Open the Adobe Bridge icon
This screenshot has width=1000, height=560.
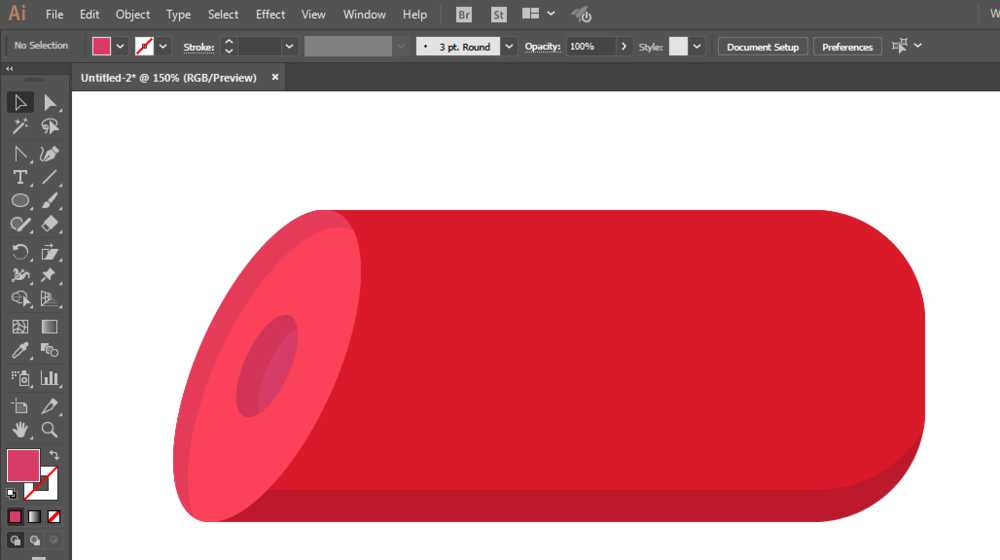(x=464, y=15)
